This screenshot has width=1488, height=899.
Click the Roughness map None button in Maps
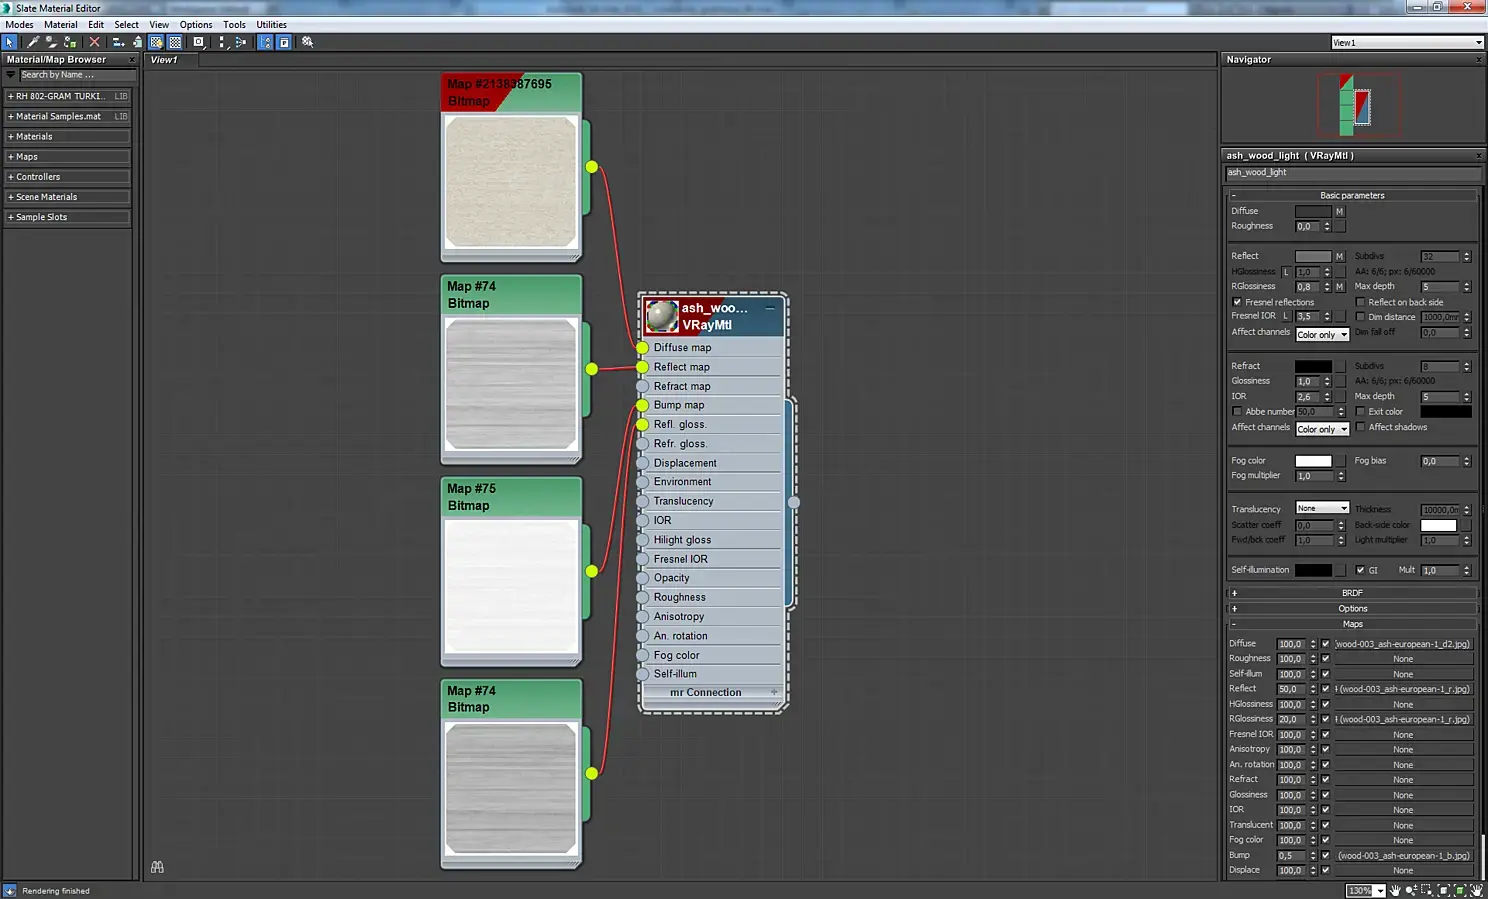pyautogui.click(x=1403, y=659)
